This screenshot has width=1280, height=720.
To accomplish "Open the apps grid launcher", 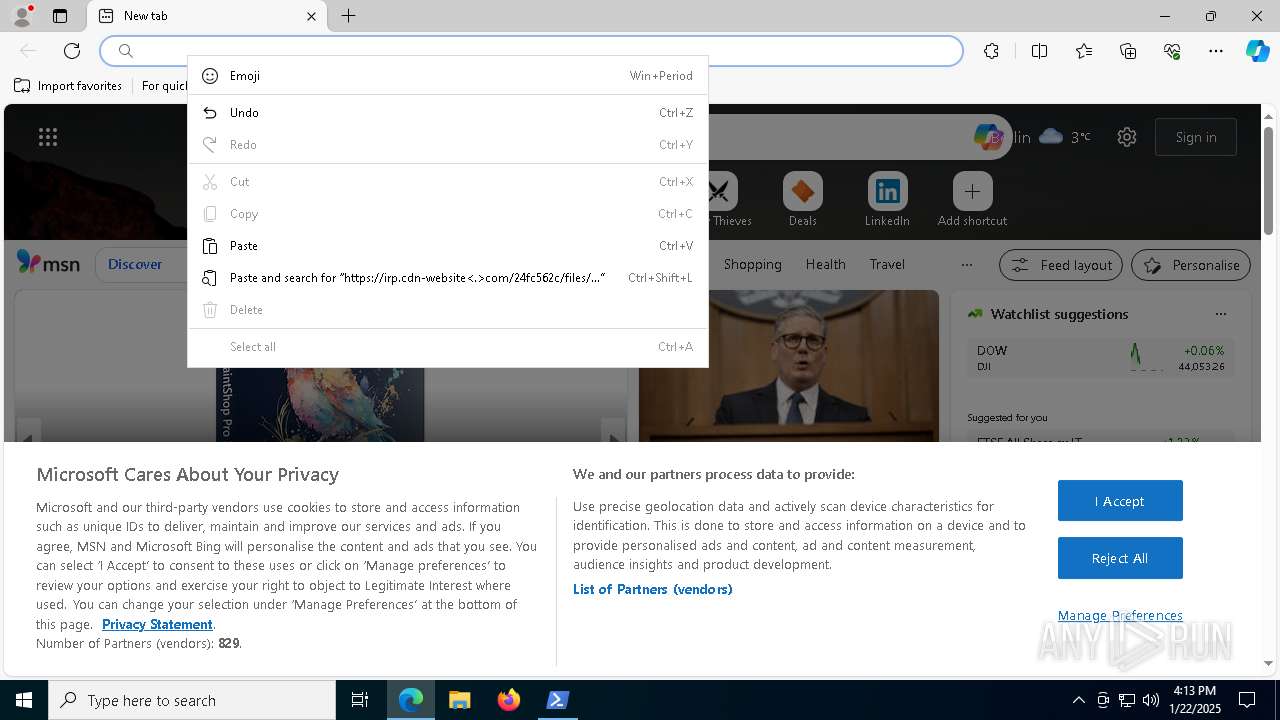I will coord(47,137).
